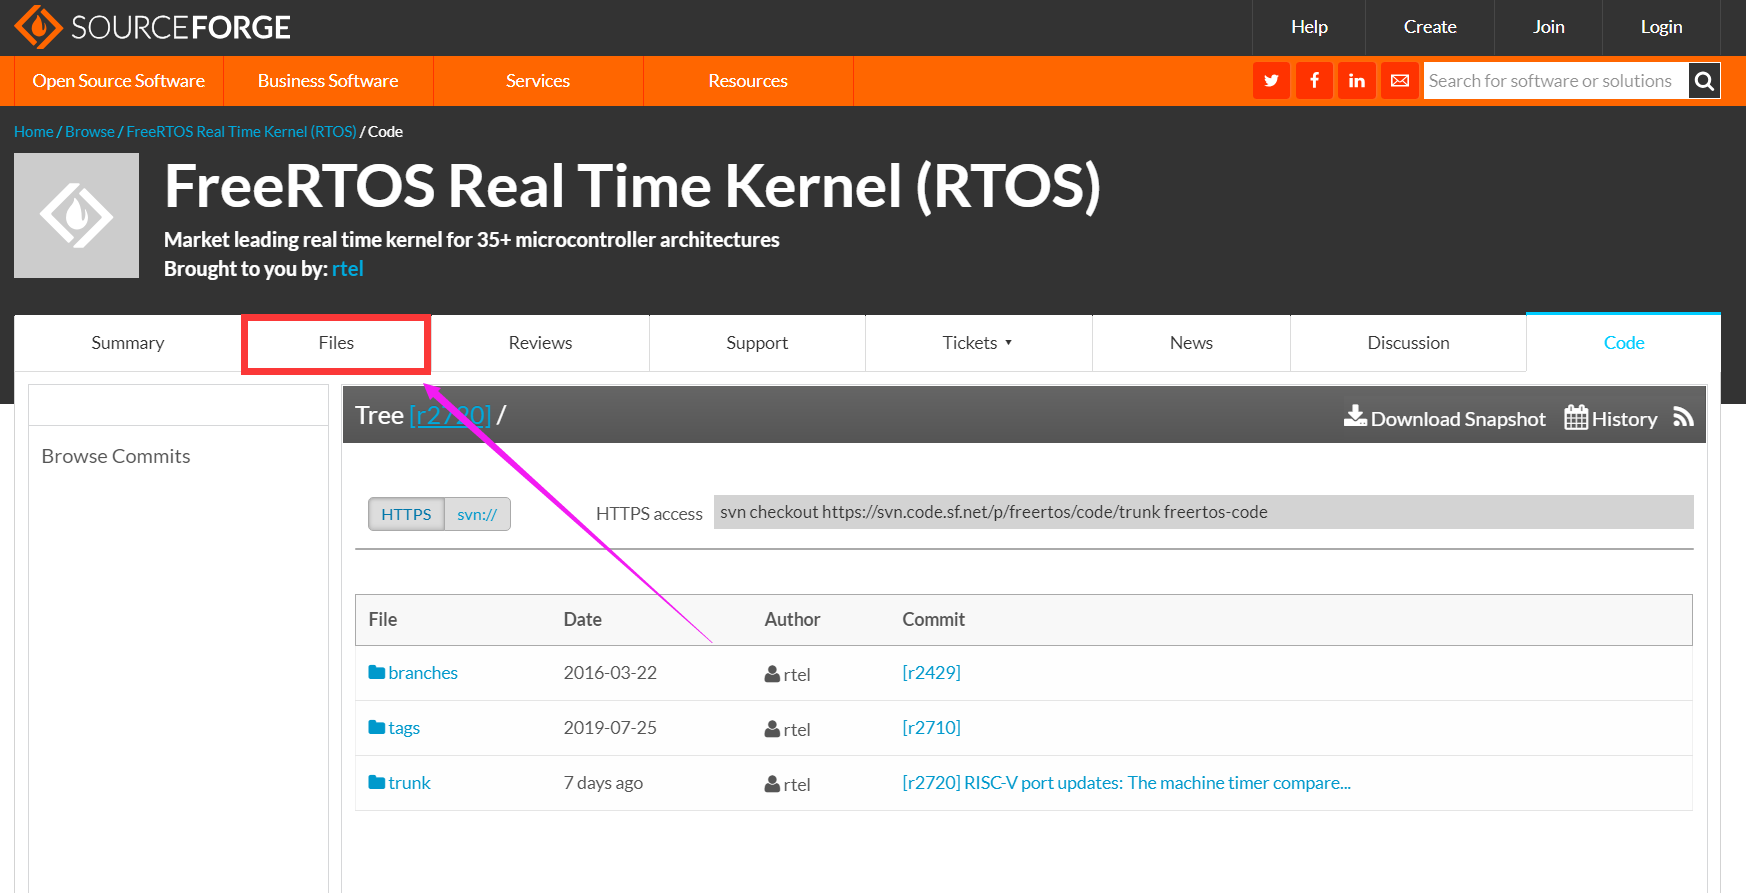
Task: Open the trunk folder link
Action: click(409, 783)
